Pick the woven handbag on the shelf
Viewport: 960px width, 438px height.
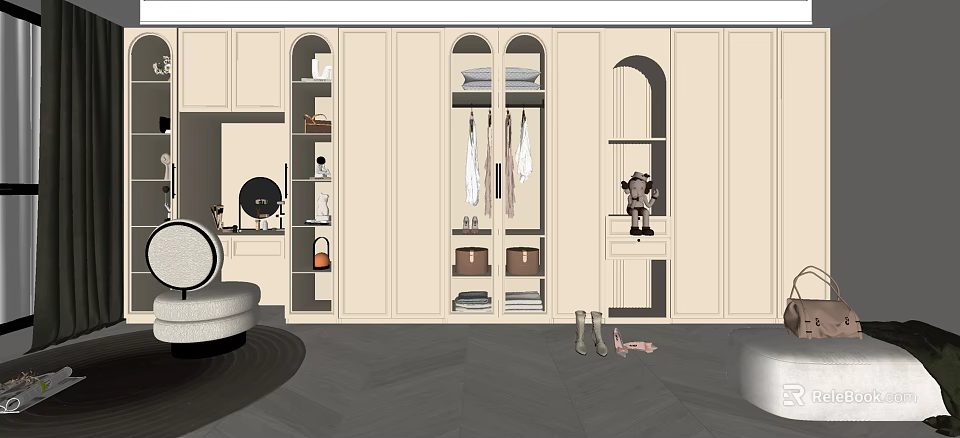[317, 124]
